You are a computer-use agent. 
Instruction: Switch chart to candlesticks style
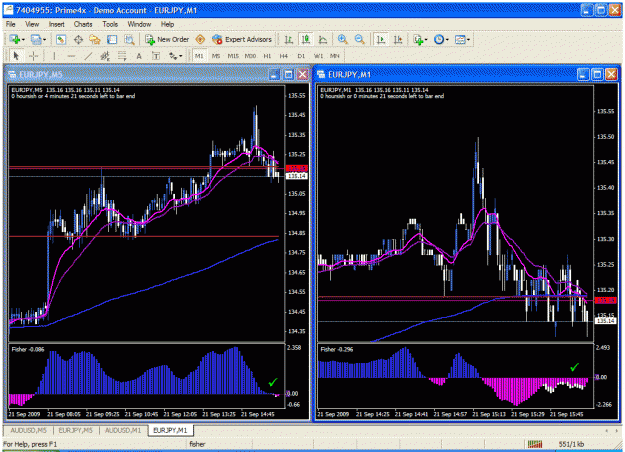click(306, 39)
